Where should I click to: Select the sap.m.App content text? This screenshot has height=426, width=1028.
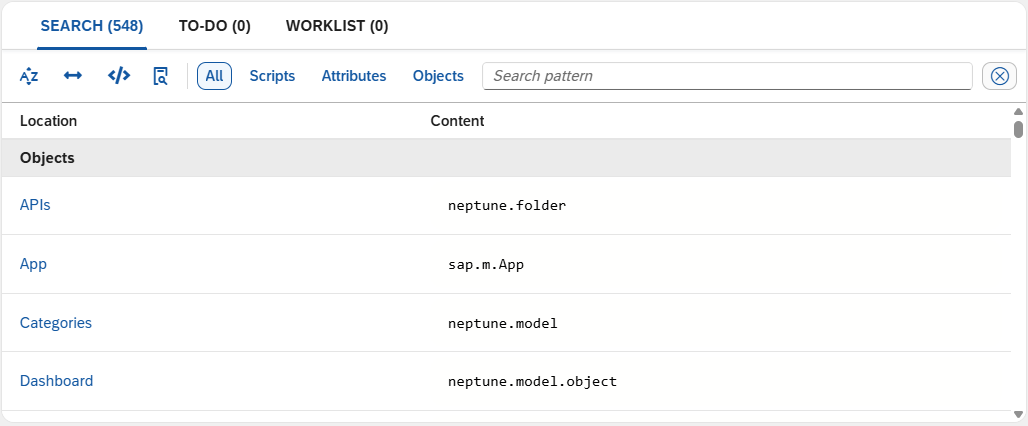[x=486, y=265]
